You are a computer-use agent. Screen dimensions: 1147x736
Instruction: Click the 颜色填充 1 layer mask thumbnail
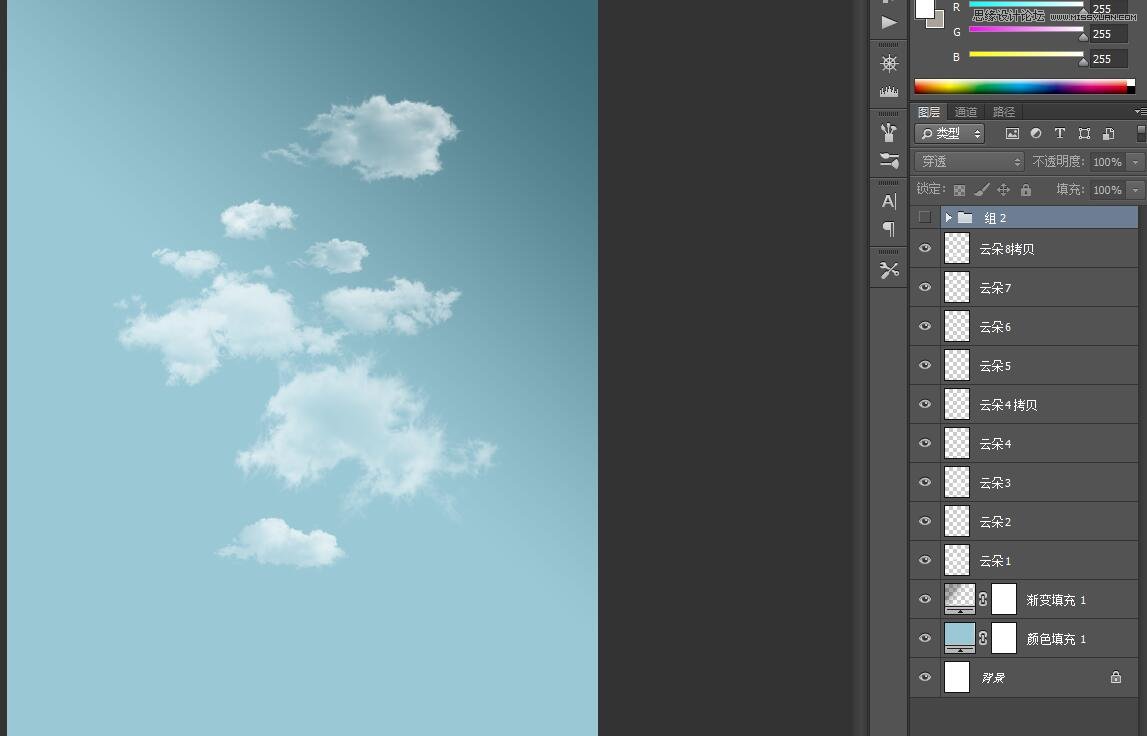pos(1004,637)
